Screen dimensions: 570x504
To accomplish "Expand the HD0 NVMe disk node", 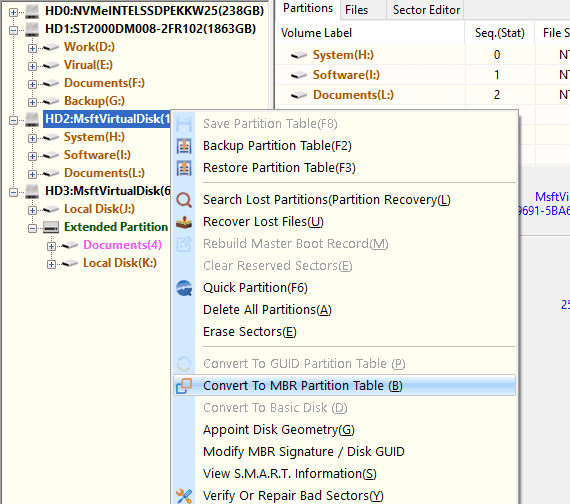I will click(13, 12).
